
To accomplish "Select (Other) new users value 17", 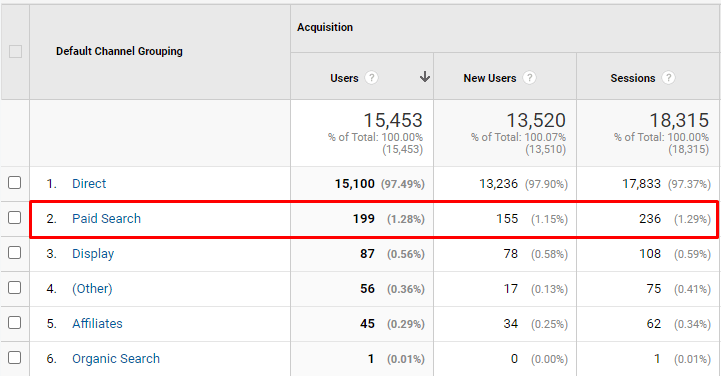I will (511, 288).
